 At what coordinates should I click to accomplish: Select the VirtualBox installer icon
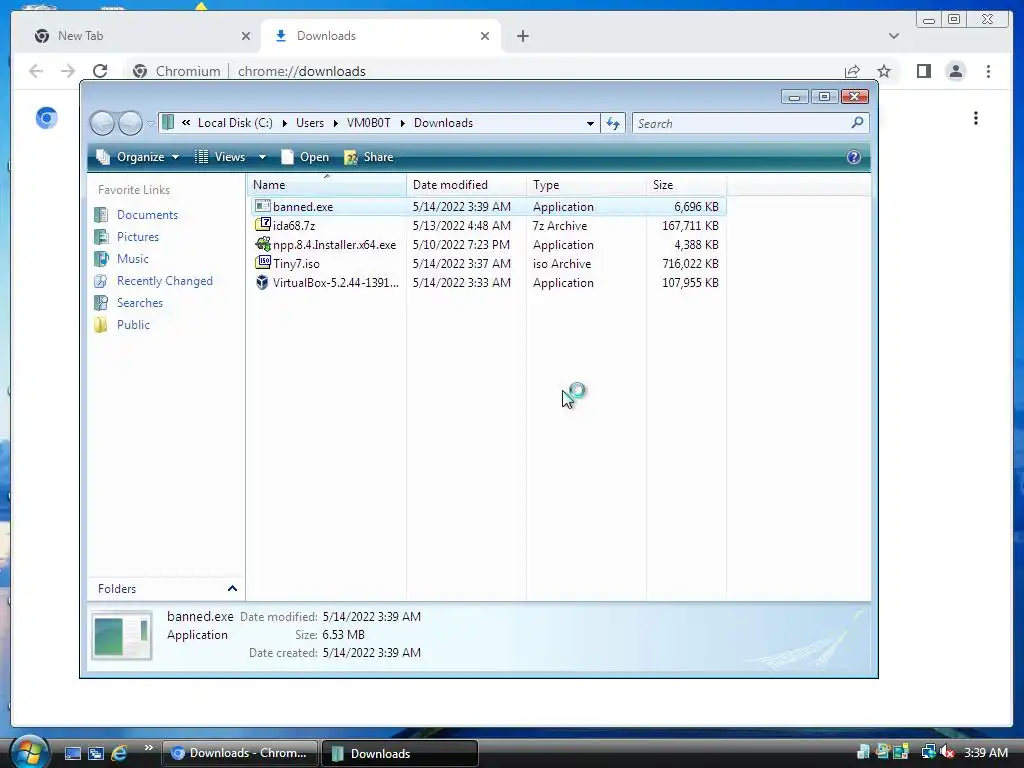[x=263, y=282]
